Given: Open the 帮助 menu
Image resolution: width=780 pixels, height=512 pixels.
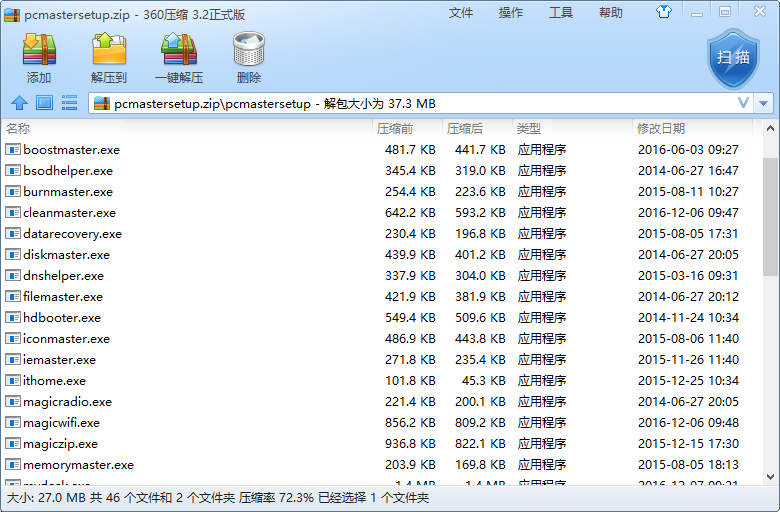Looking at the screenshot, I should tap(611, 12).
